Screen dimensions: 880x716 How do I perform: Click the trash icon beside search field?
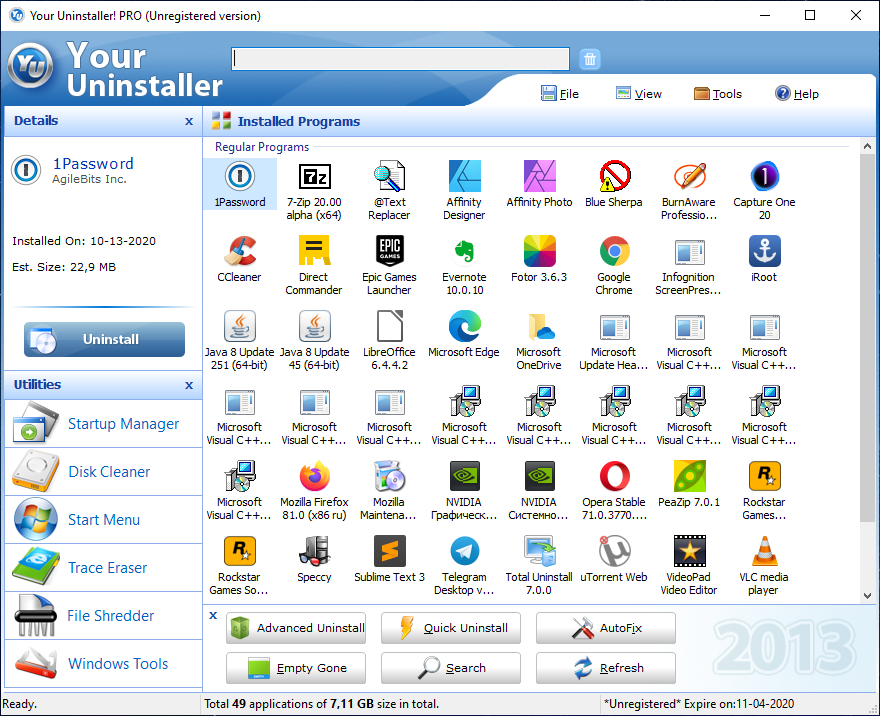[x=590, y=59]
